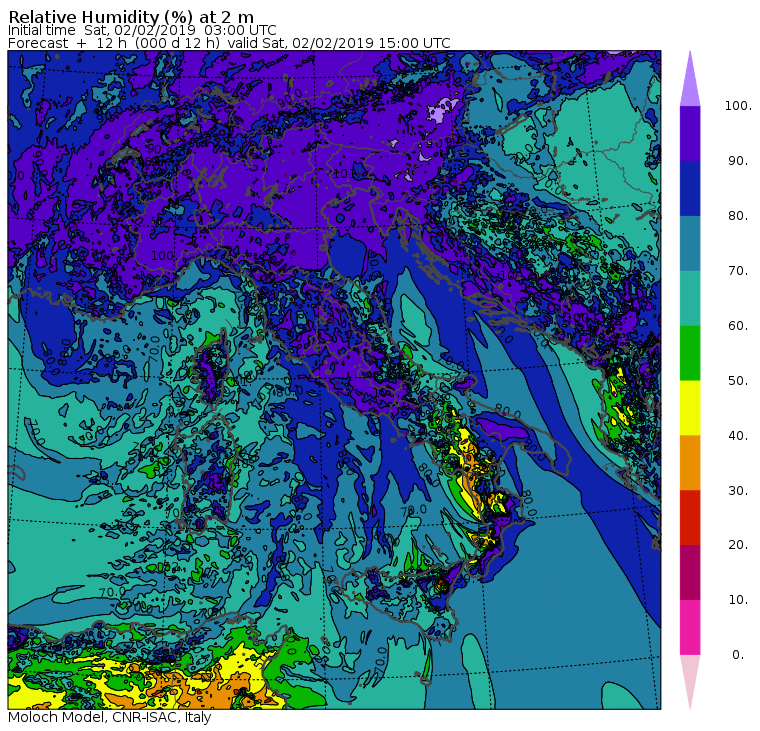Select the maroon 10–20 colorbar segment

coord(690,572)
